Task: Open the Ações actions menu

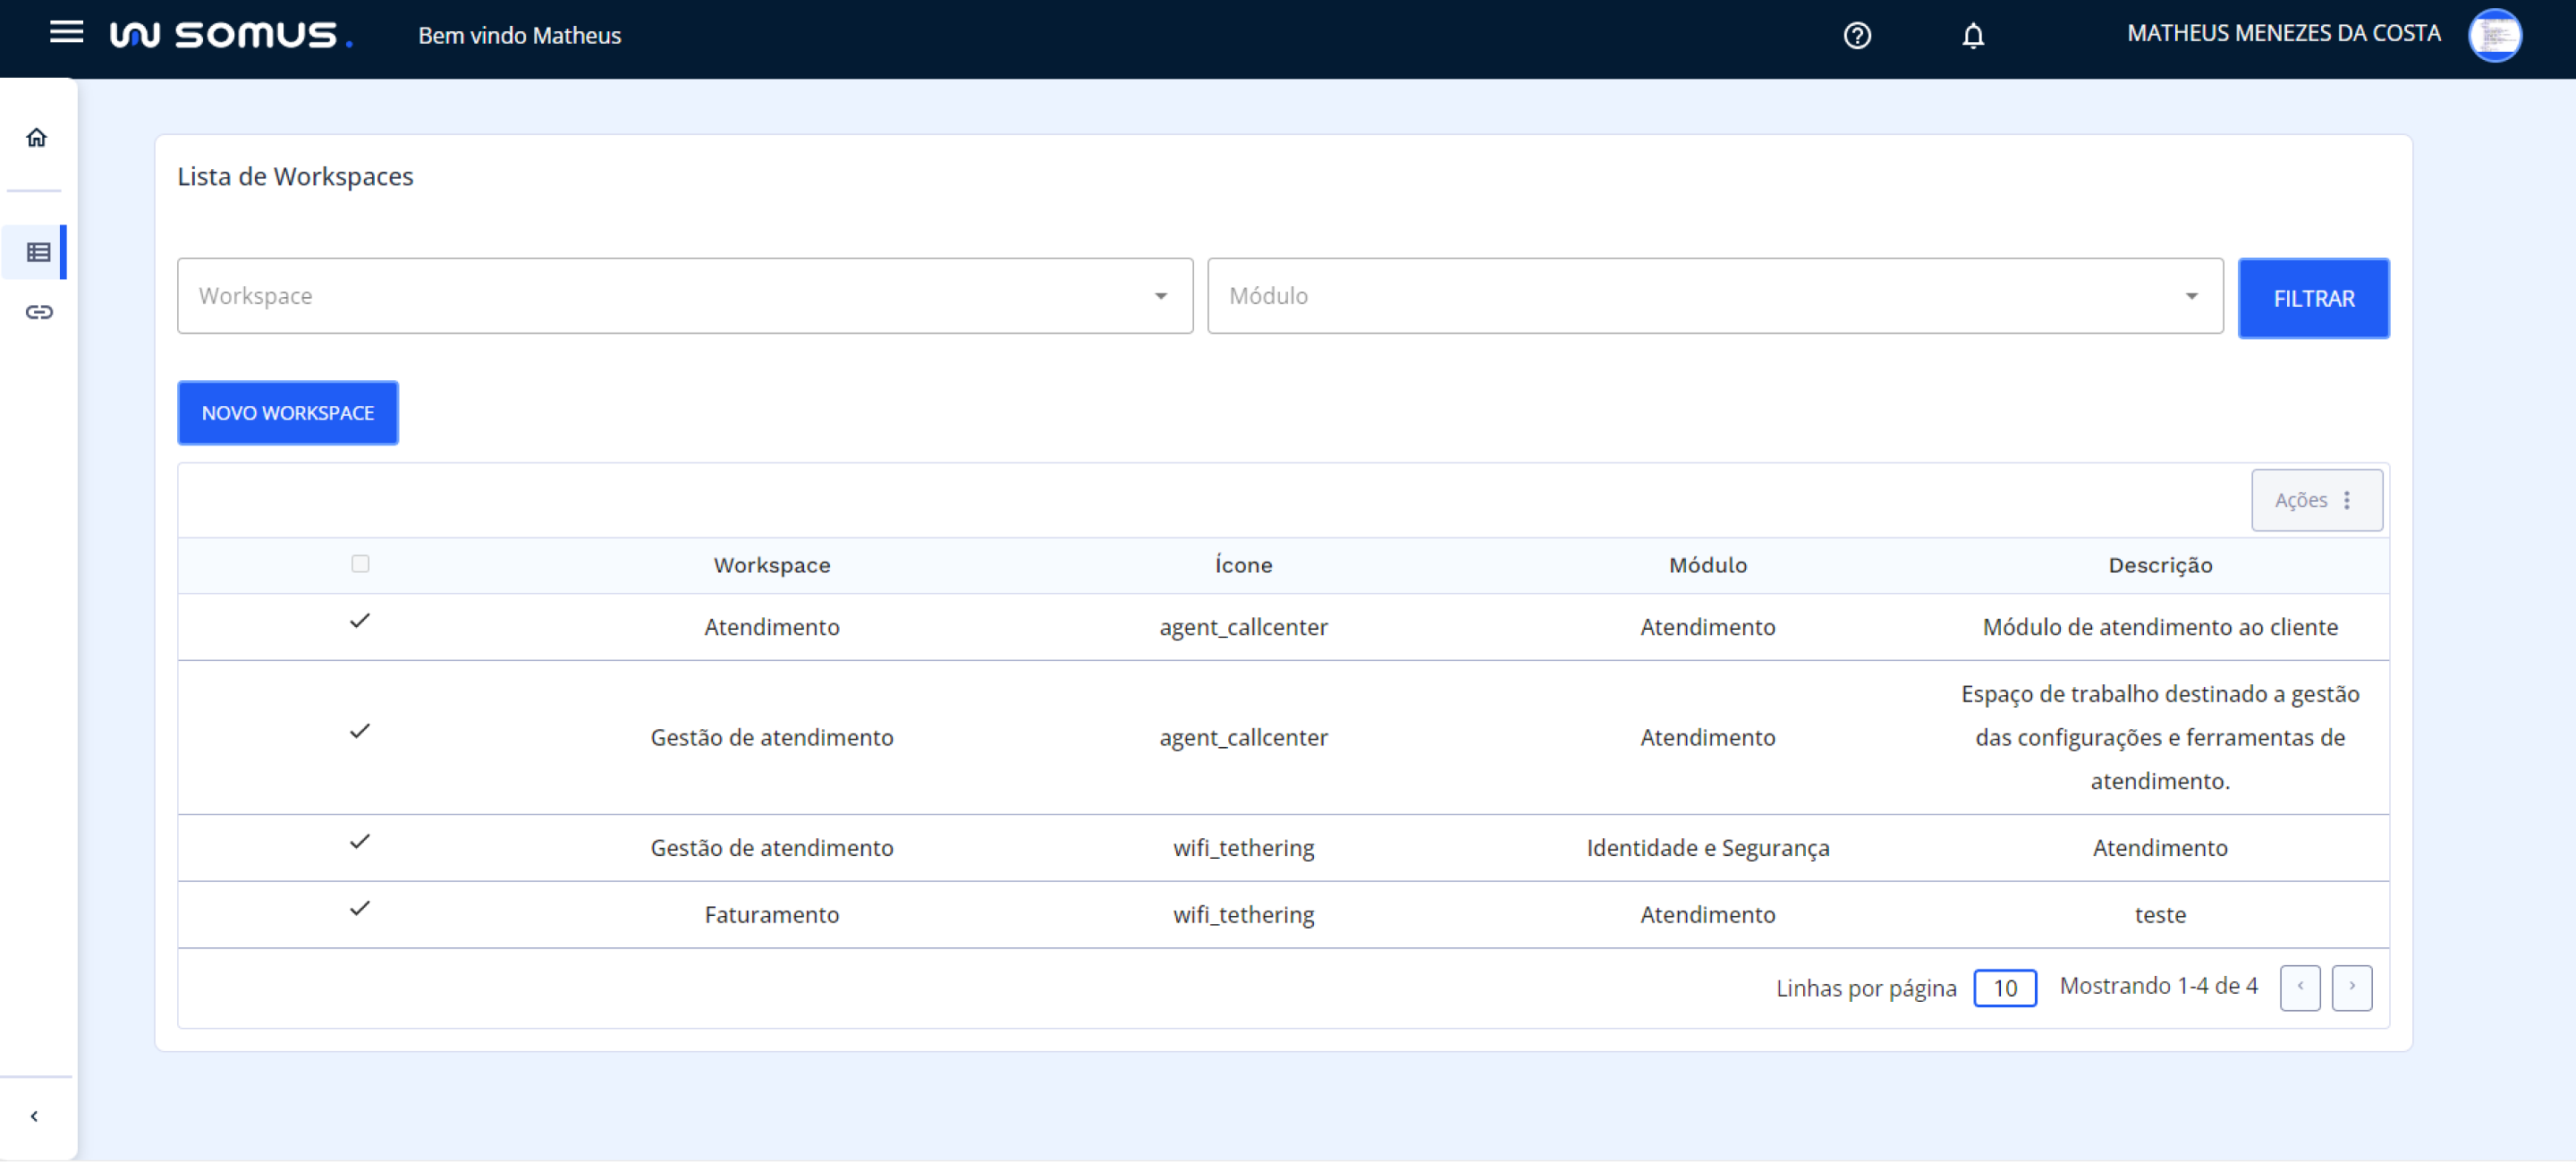Action: tap(2316, 500)
